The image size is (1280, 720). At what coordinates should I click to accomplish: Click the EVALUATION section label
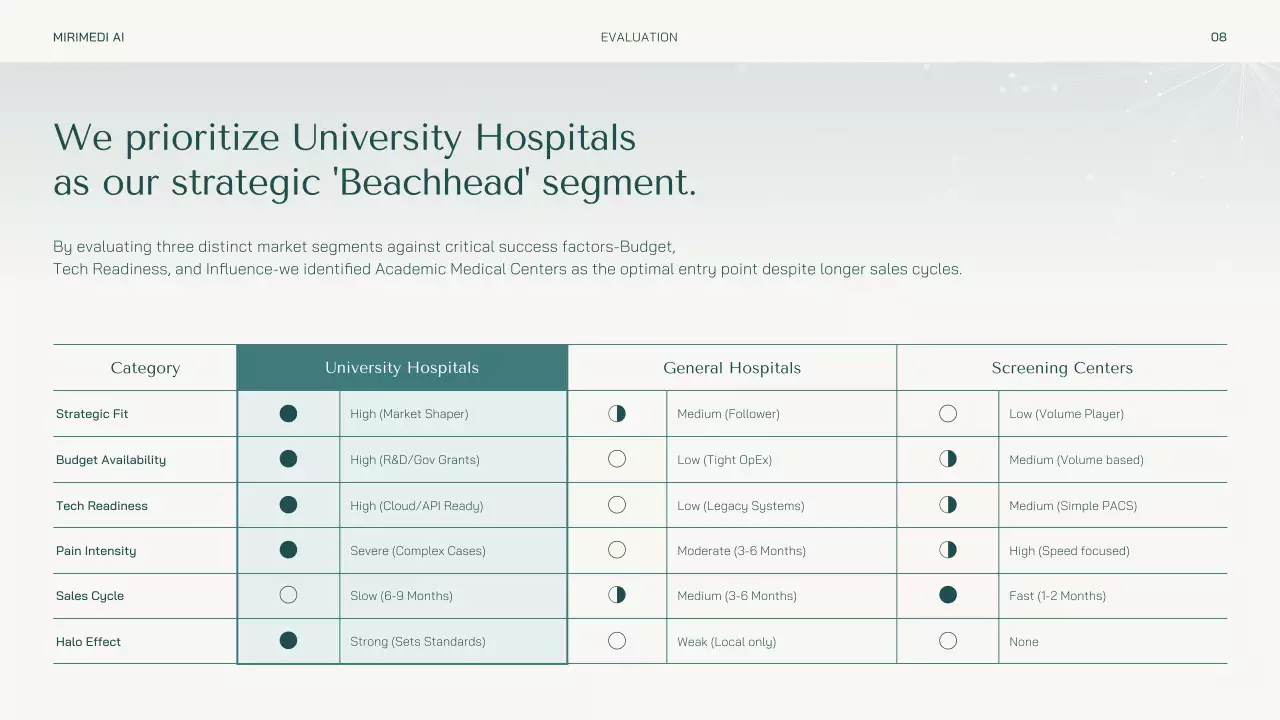click(639, 37)
